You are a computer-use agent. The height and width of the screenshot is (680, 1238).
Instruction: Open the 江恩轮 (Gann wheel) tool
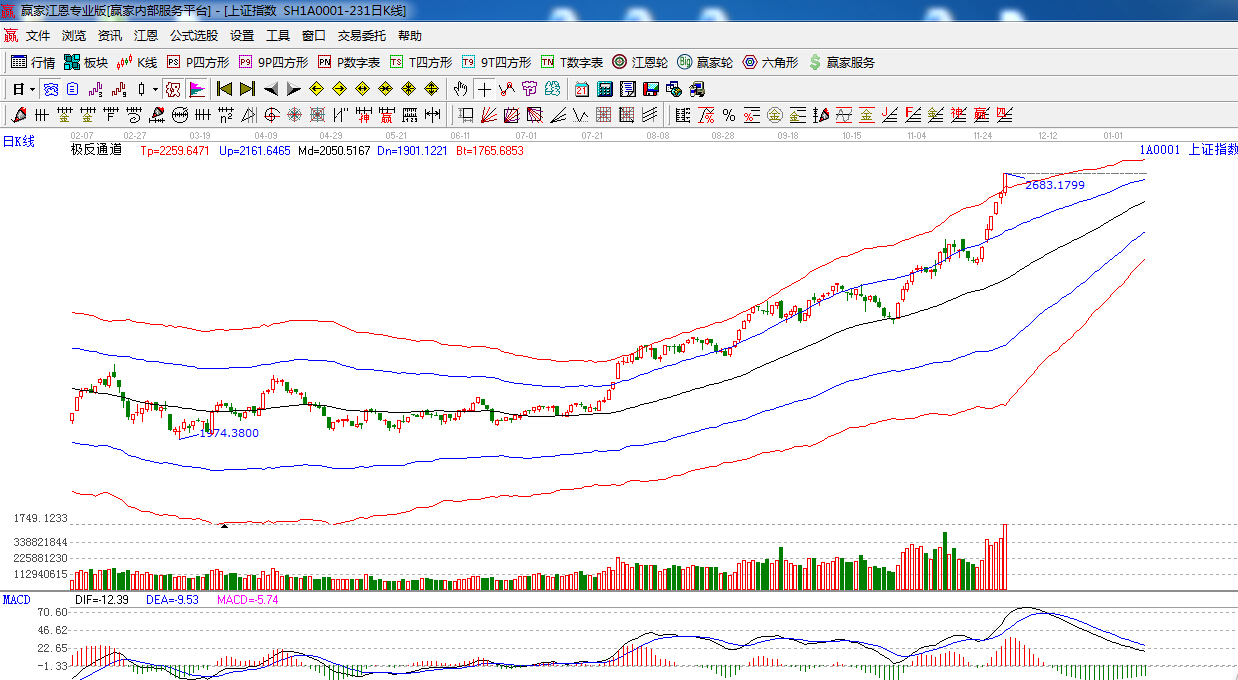point(640,62)
